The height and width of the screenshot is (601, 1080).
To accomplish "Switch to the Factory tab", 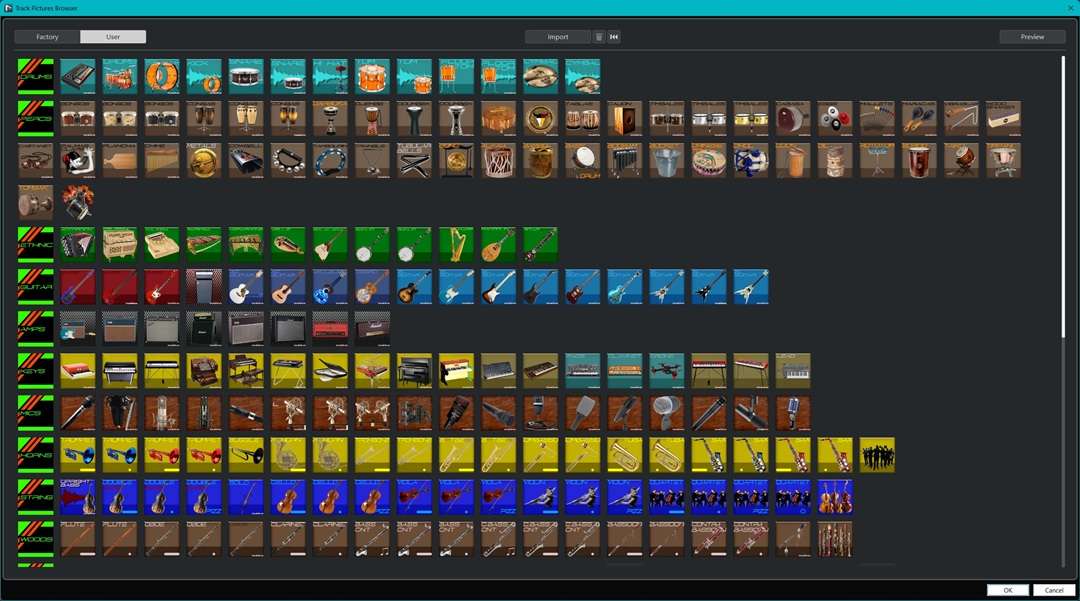I will point(47,37).
